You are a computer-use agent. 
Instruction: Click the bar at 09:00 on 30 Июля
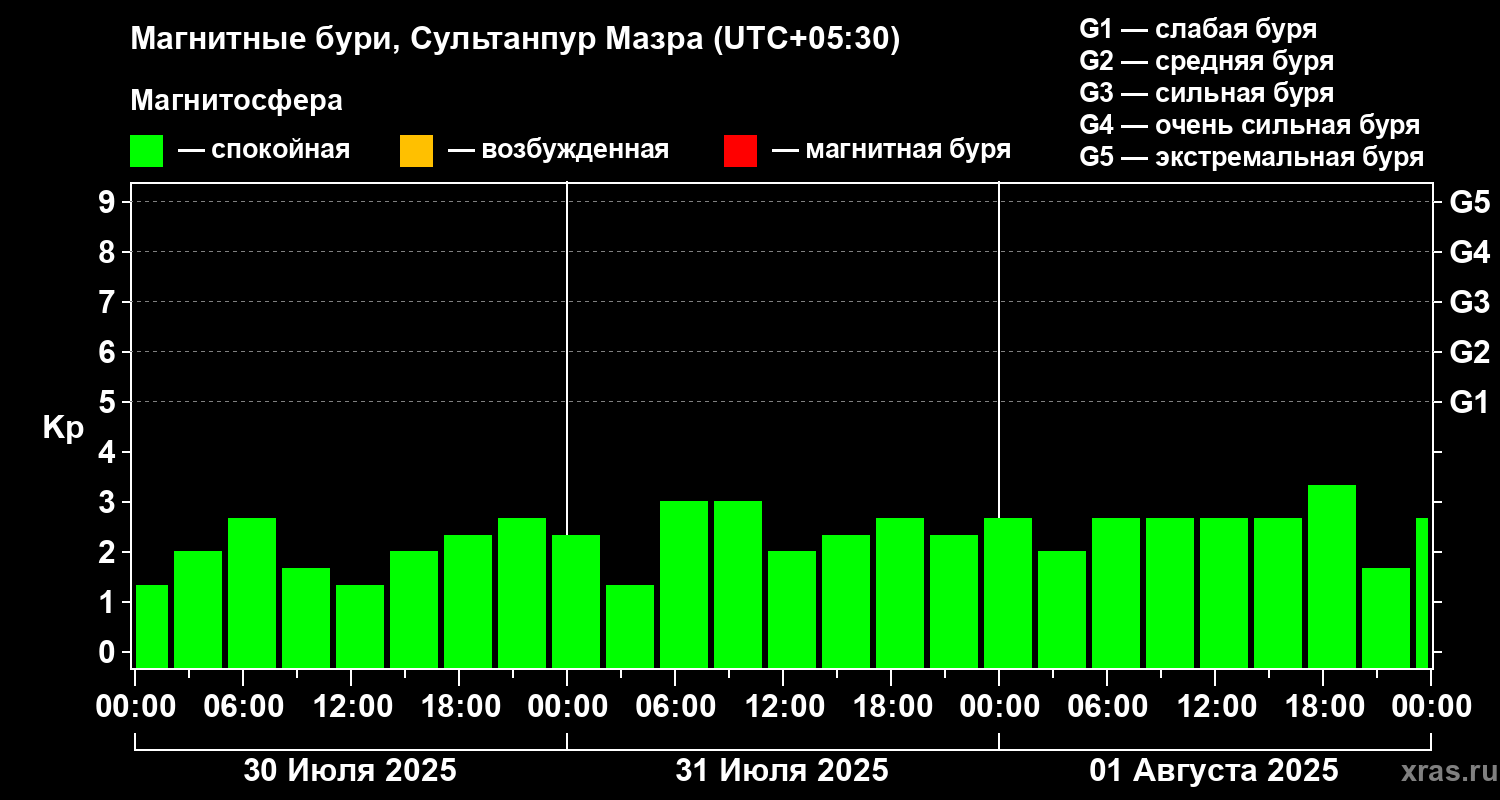pyautogui.click(x=306, y=618)
